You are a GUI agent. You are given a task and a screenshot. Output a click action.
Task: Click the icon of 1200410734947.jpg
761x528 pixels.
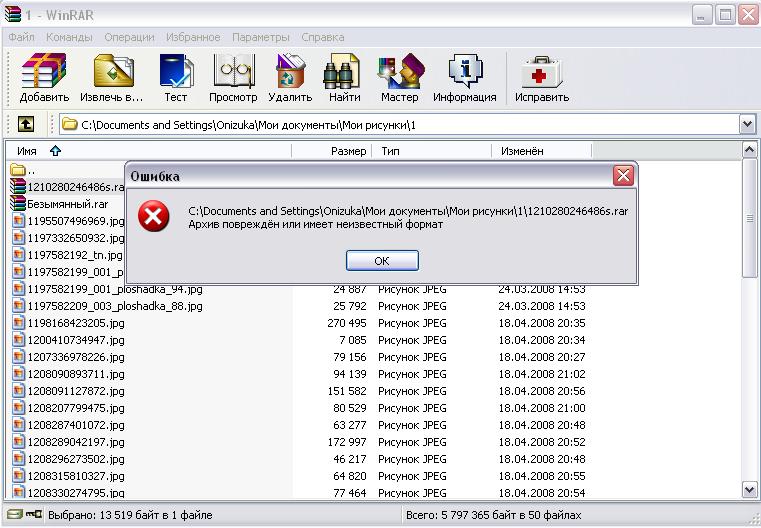18,340
